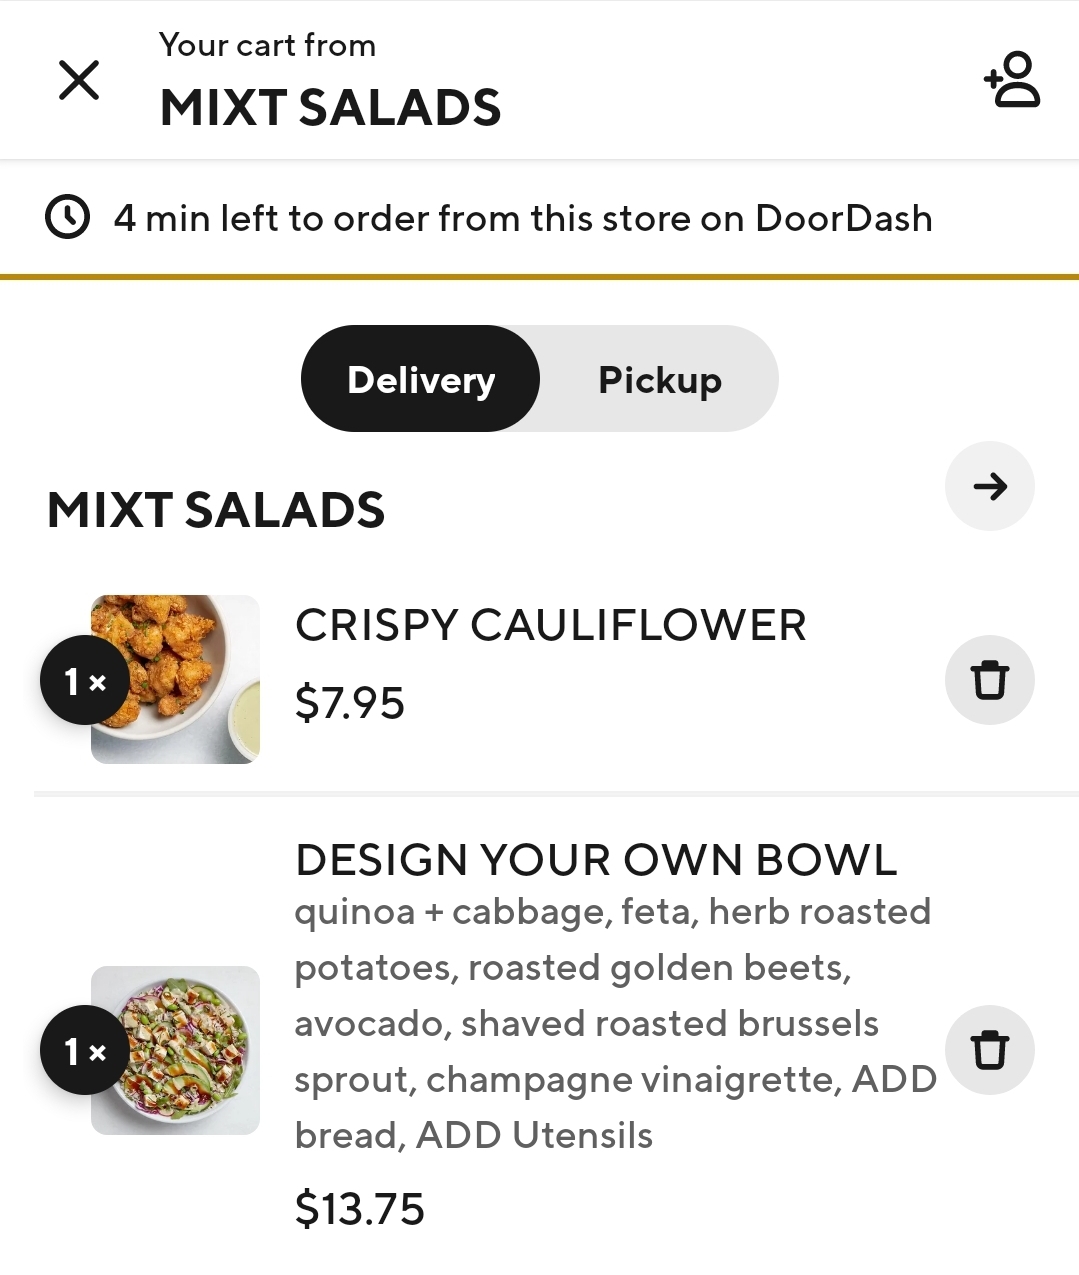Close the cart with the X icon
The height and width of the screenshot is (1275, 1079).
(x=79, y=80)
